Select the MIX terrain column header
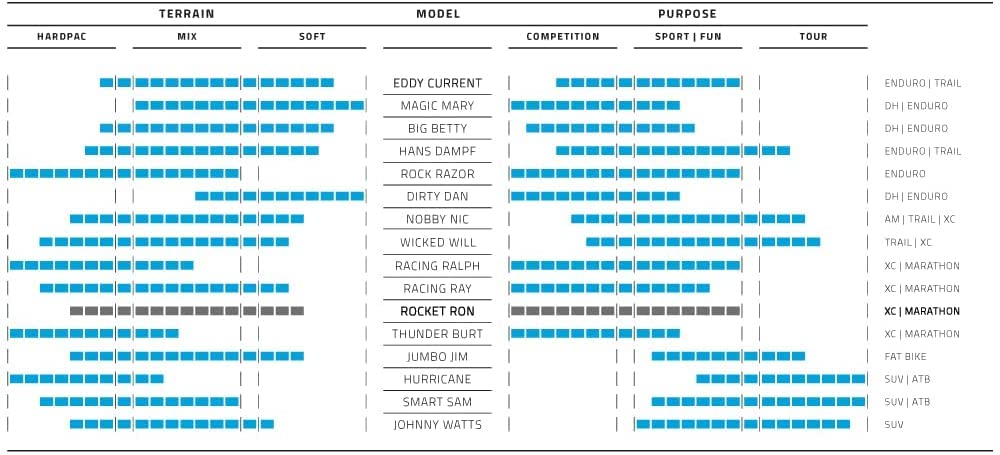1000x455 pixels. (187, 37)
